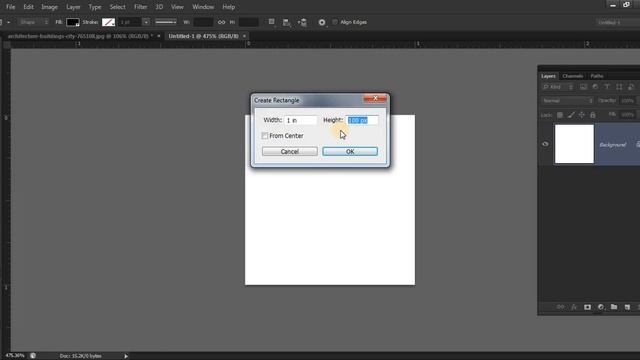Open the tool mode Shape dropdown
This screenshot has height=360, width=640.
coord(33,22)
